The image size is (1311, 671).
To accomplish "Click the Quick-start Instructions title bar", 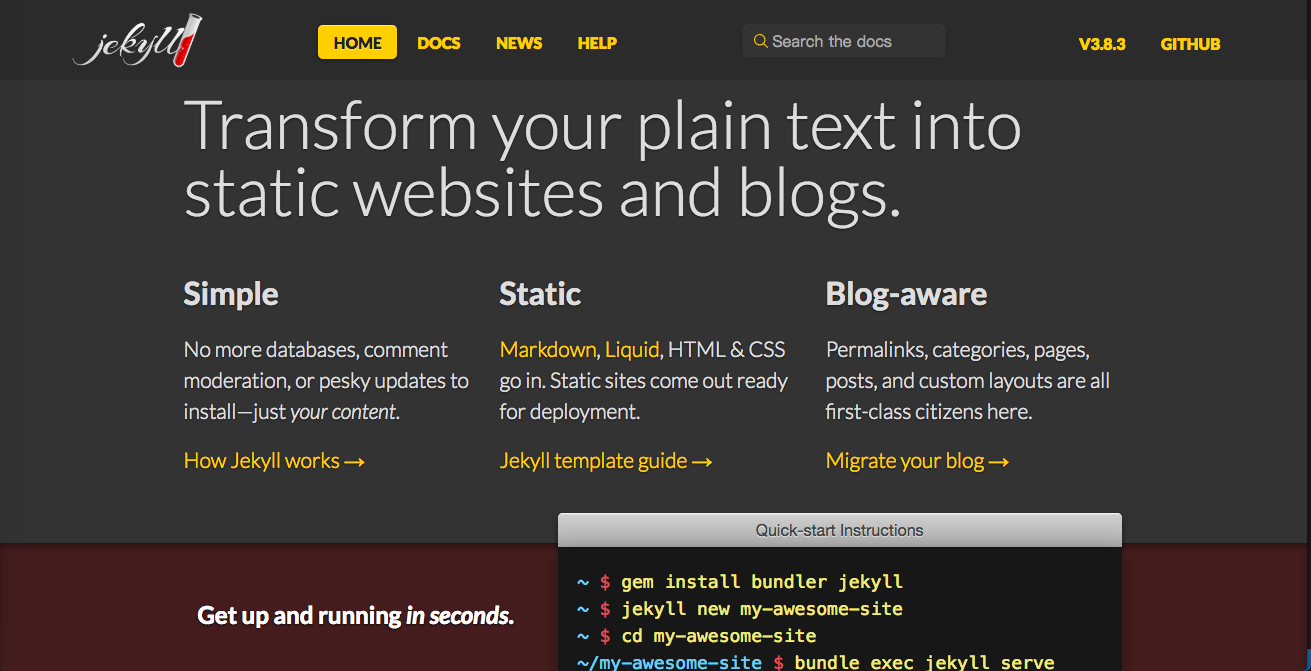I will (x=840, y=530).
